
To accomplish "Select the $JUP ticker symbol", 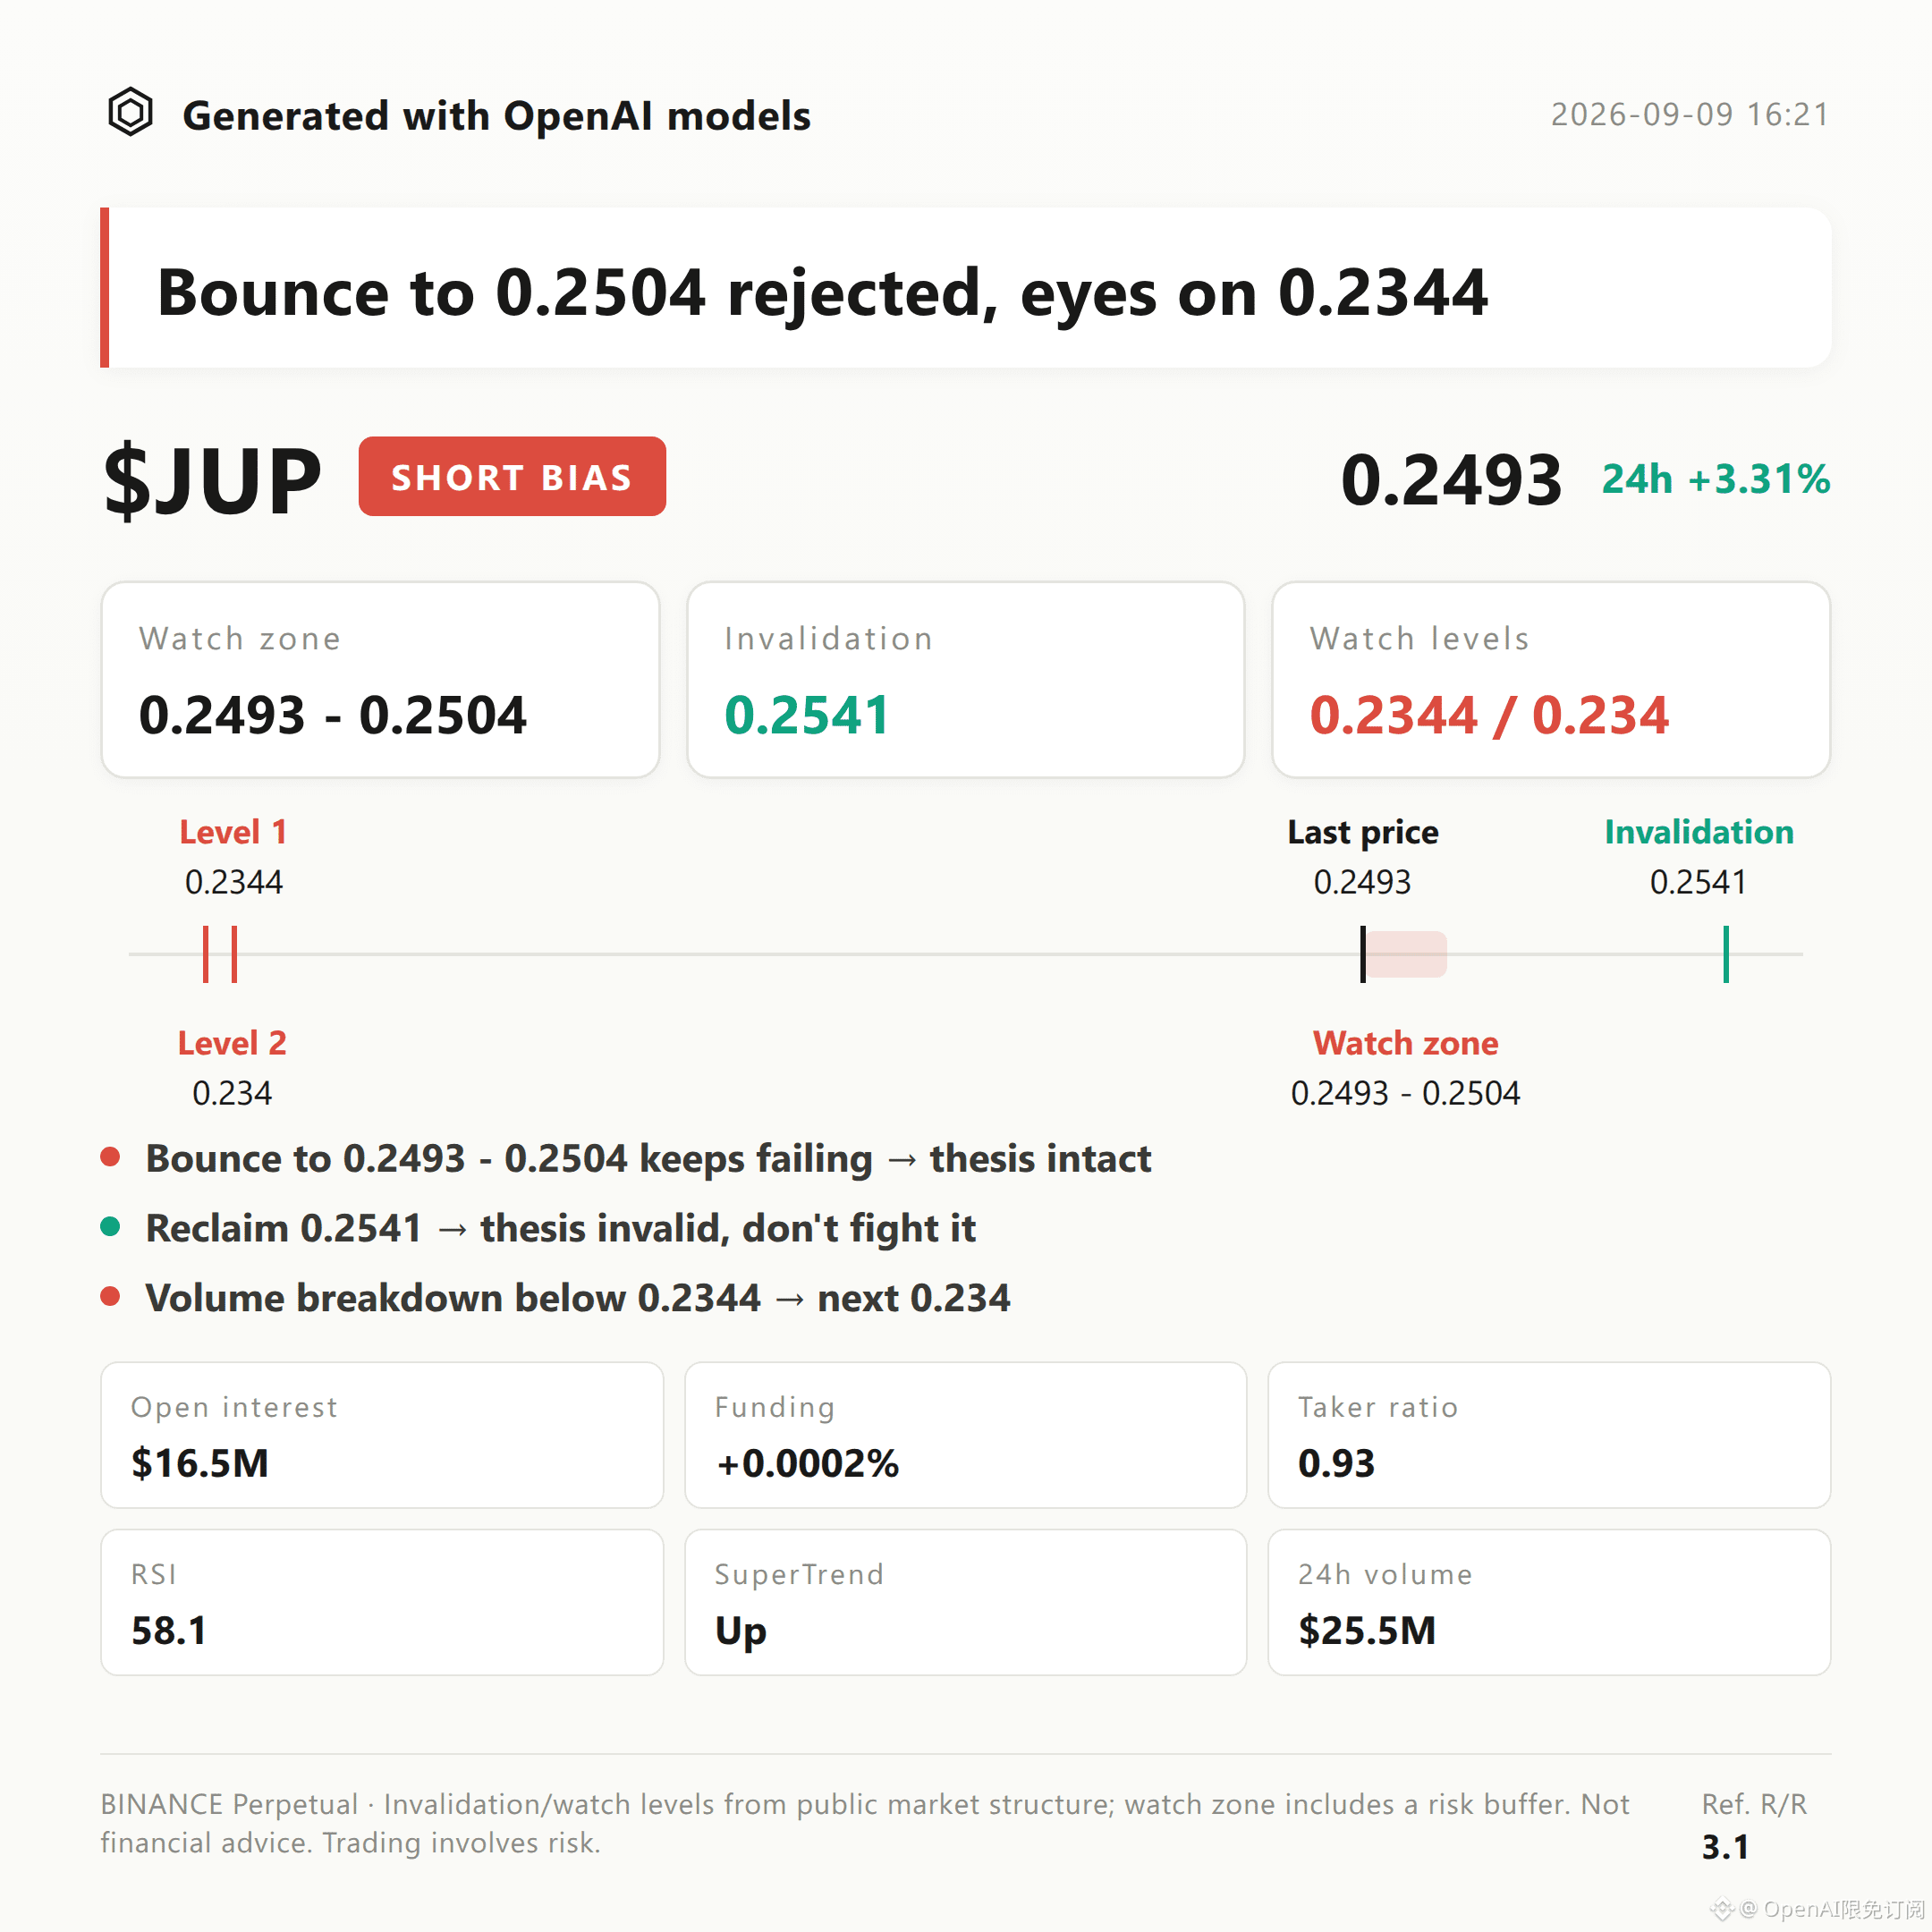I will (x=213, y=481).
